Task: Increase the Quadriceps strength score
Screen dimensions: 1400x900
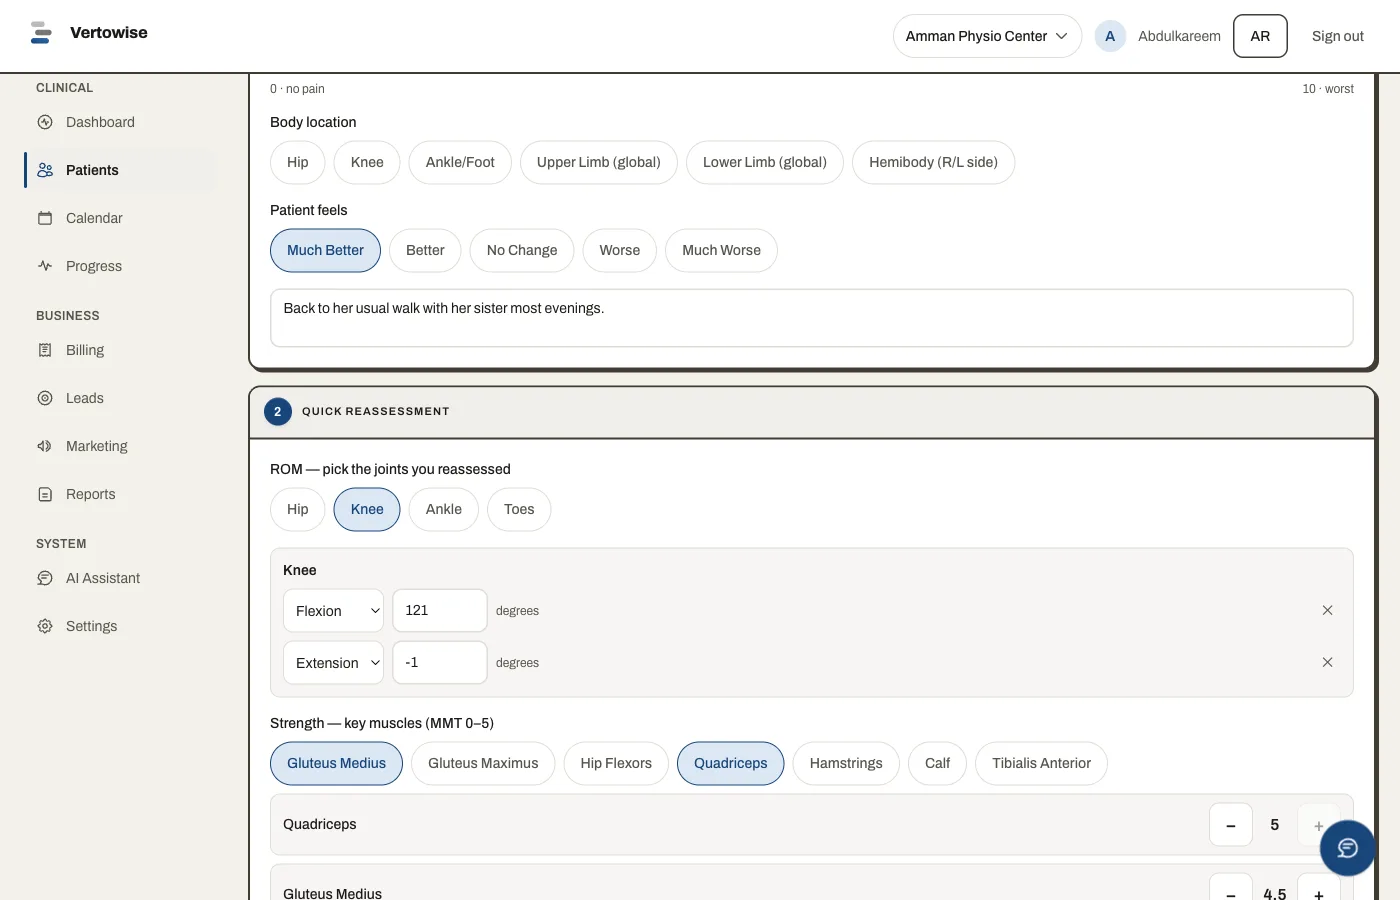Action: 1319,825
